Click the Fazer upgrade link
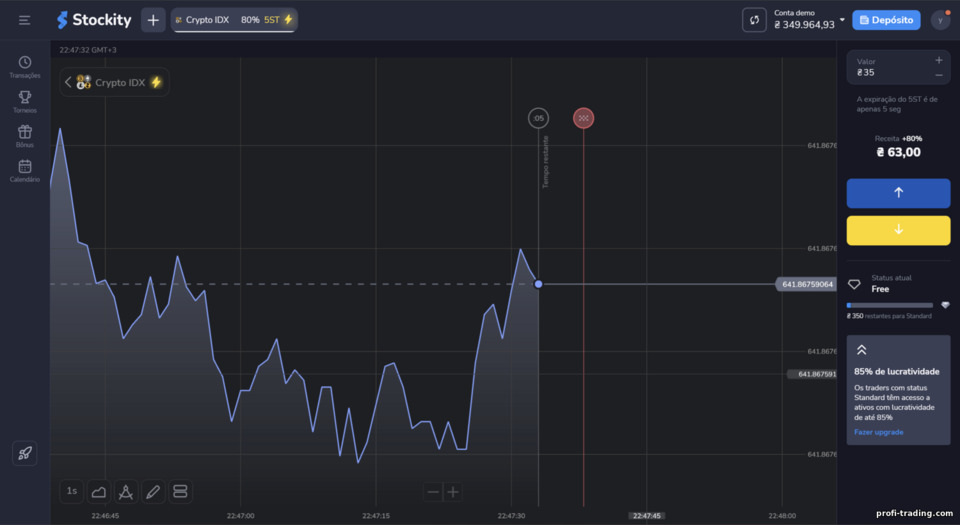The height and width of the screenshot is (525, 960). coord(879,432)
